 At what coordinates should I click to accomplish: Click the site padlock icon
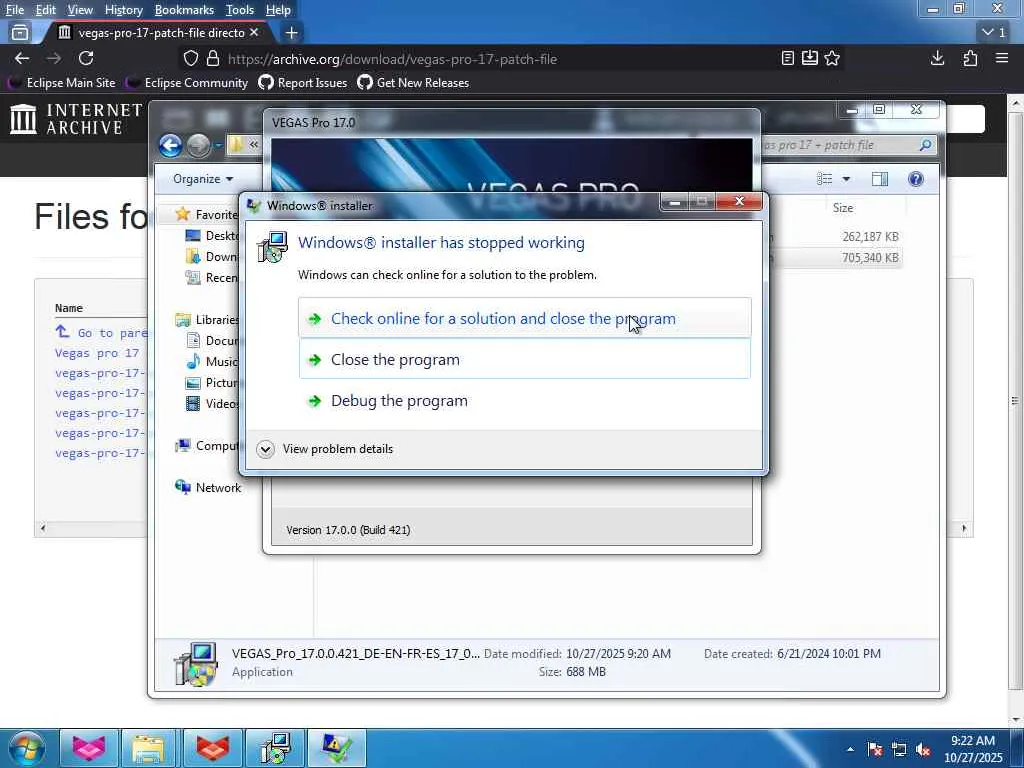pos(212,58)
